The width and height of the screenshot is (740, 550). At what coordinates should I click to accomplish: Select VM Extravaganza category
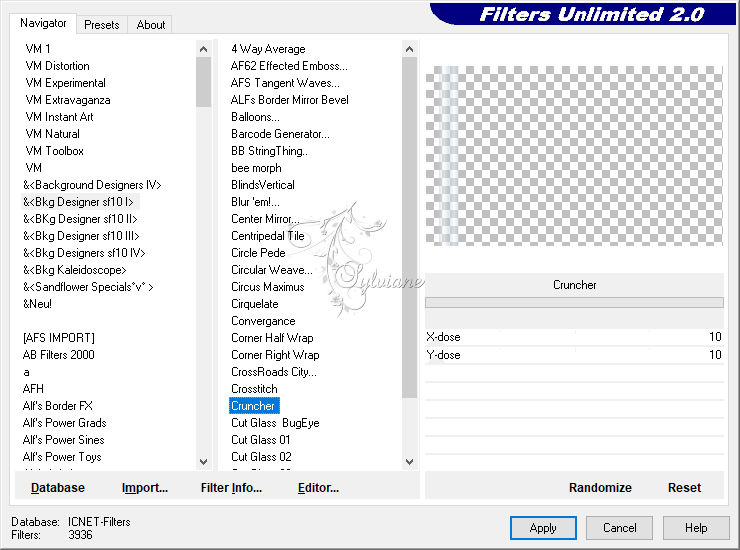pos(68,100)
